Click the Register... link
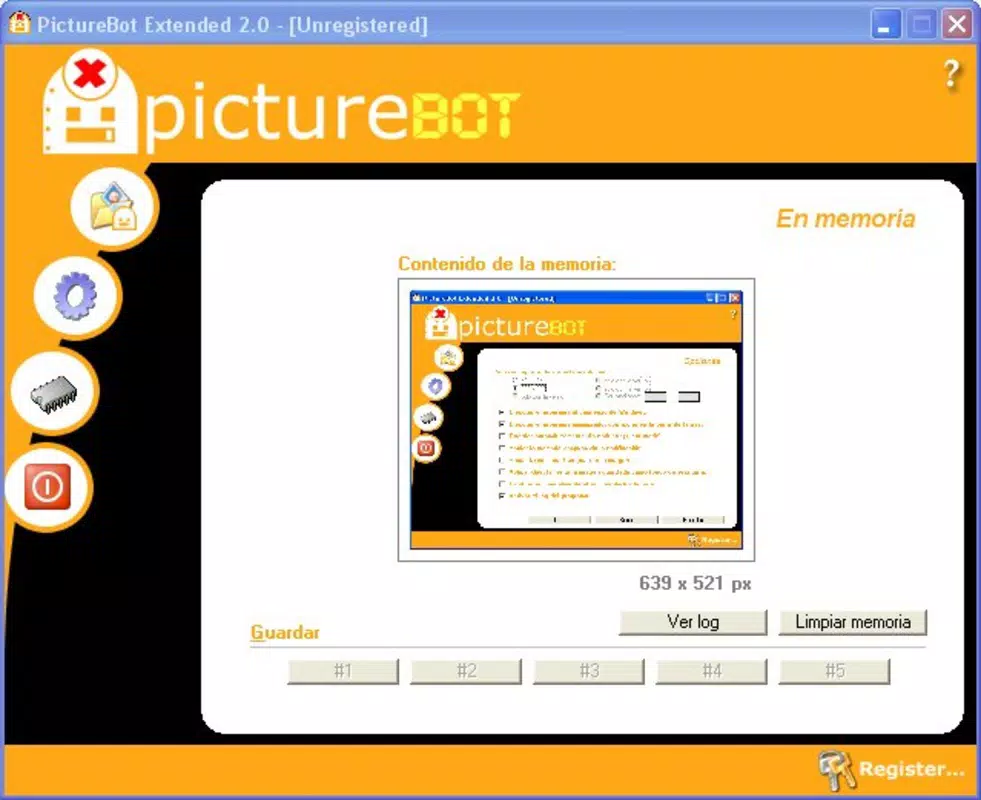The height and width of the screenshot is (800, 981). [x=912, y=769]
